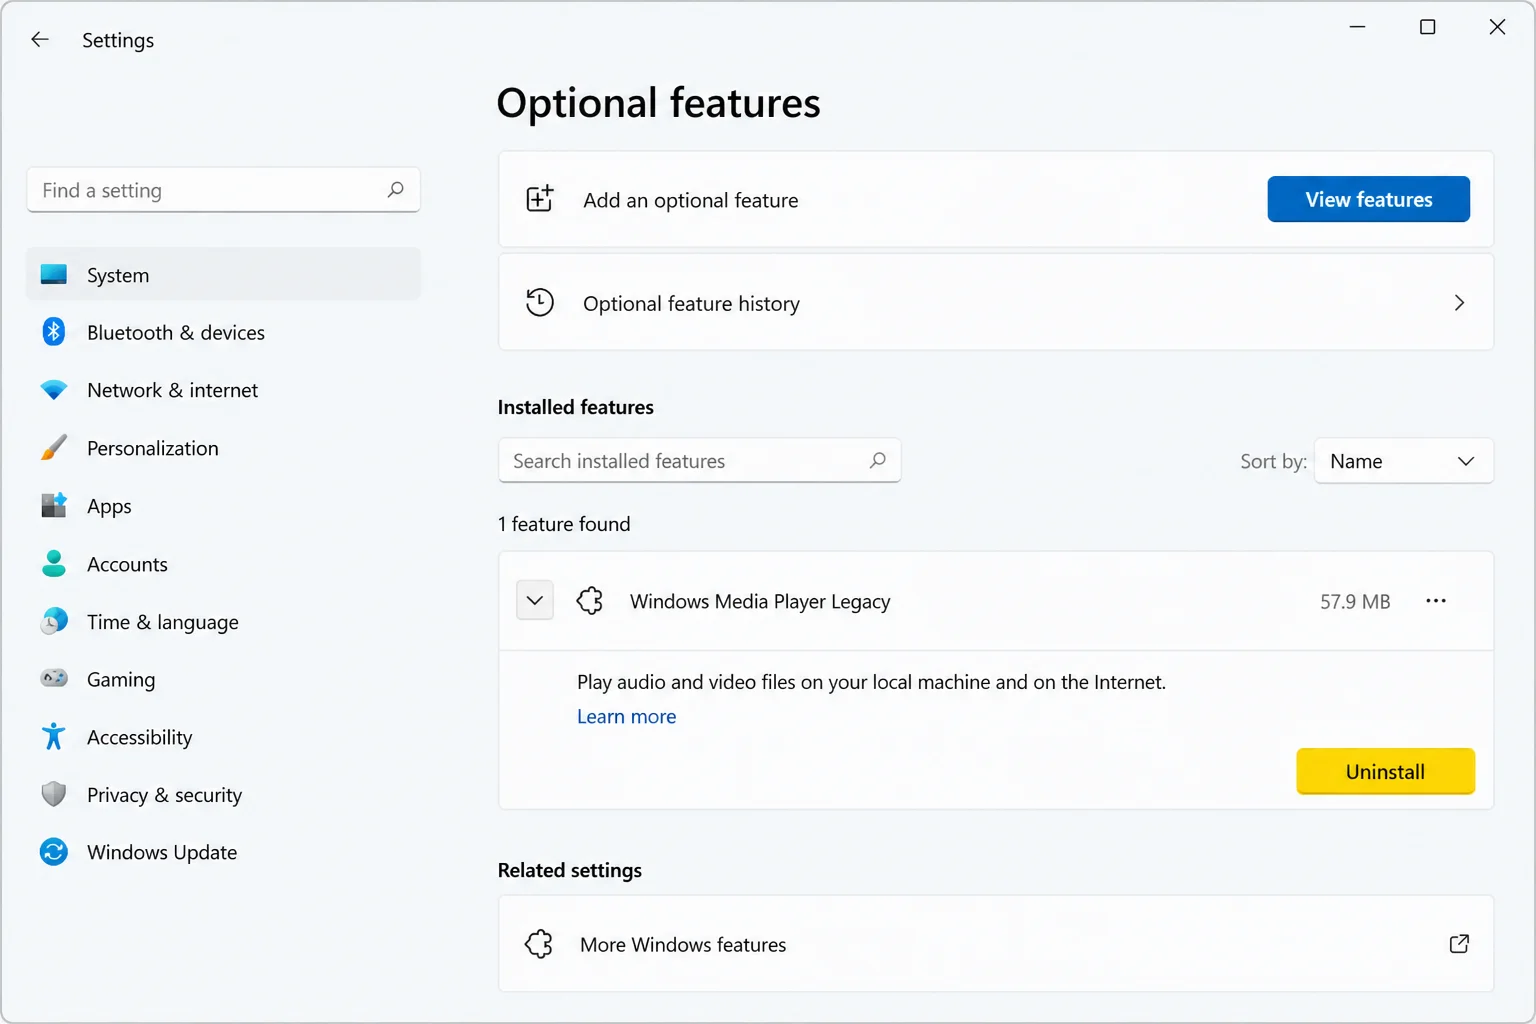1536x1024 pixels.
Task: Open More Windows features
Action: (x=996, y=944)
